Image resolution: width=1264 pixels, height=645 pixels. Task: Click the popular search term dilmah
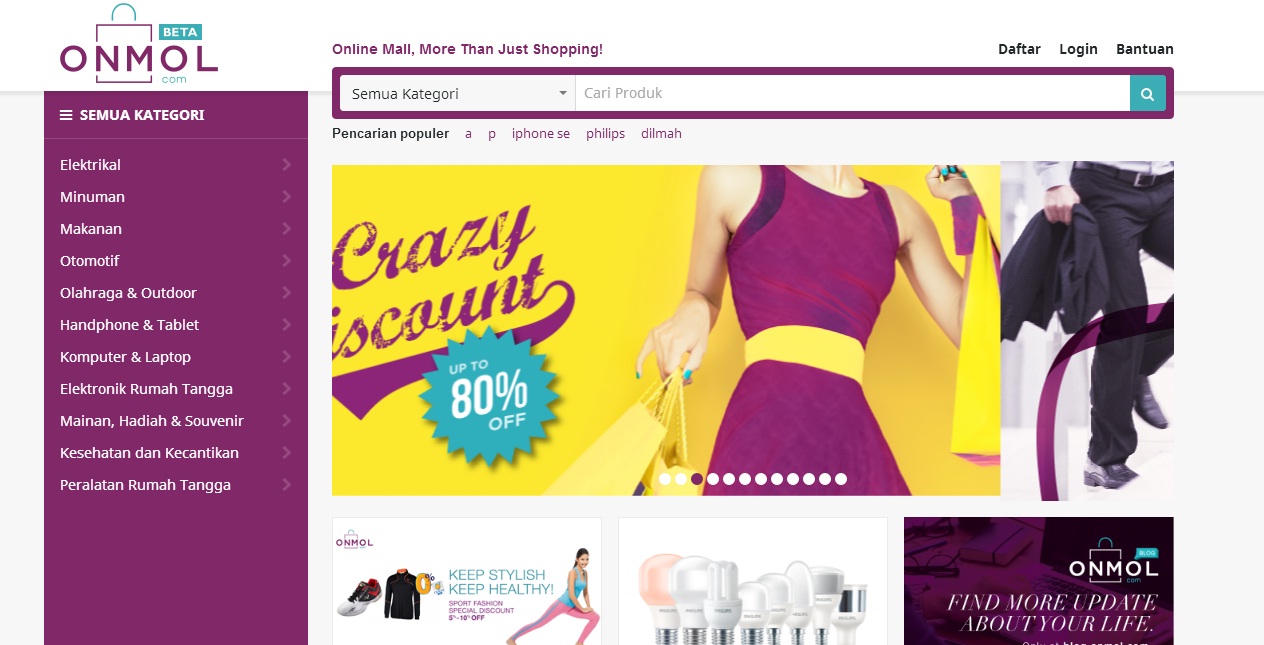(661, 133)
